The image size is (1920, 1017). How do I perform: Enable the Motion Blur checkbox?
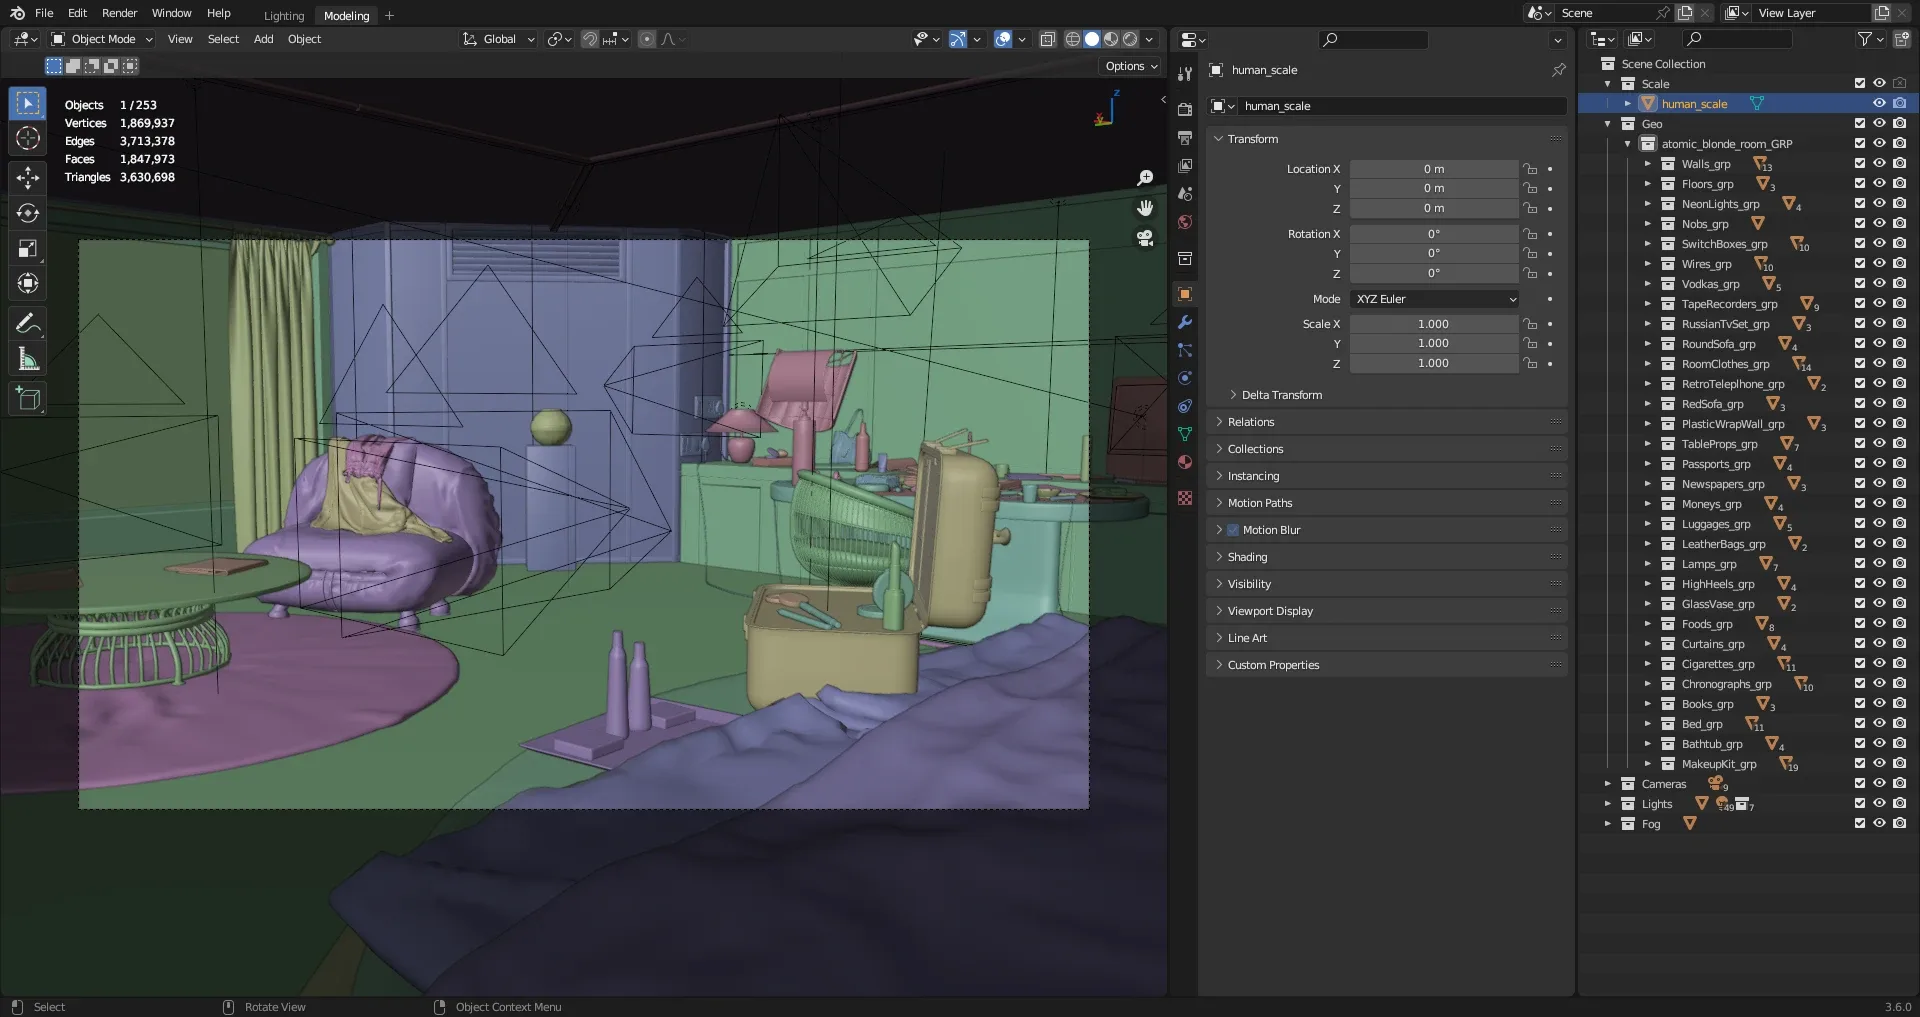[1233, 530]
